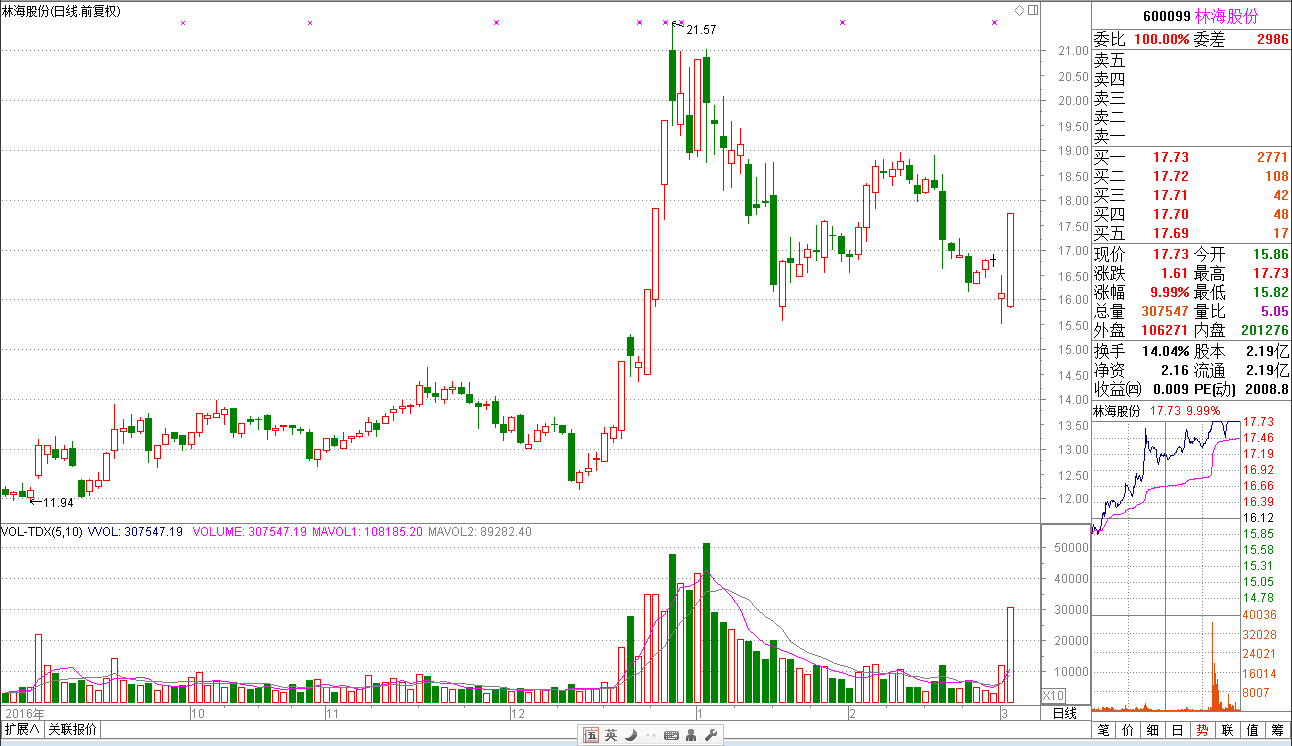Click the intraday mini chart
Image resolution: width=1292 pixels, height=746 pixels.
pos(1166,565)
